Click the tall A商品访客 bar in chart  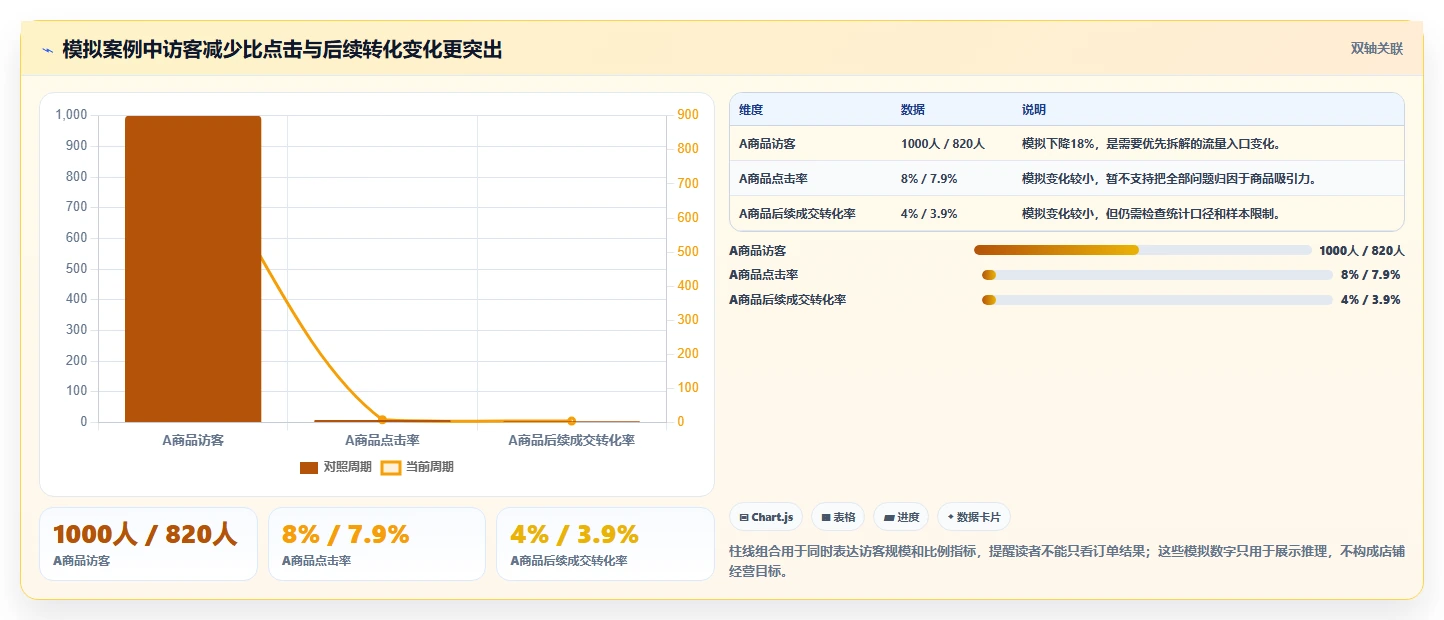tap(193, 269)
